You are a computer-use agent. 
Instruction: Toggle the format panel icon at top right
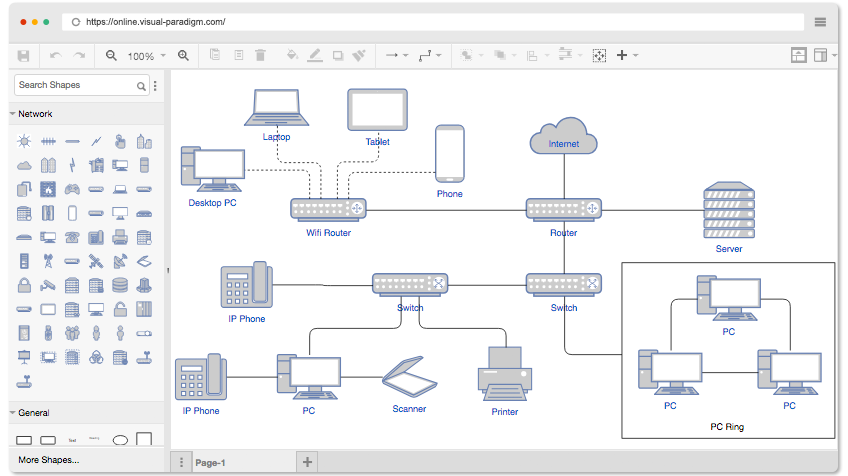tap(820, 55)
